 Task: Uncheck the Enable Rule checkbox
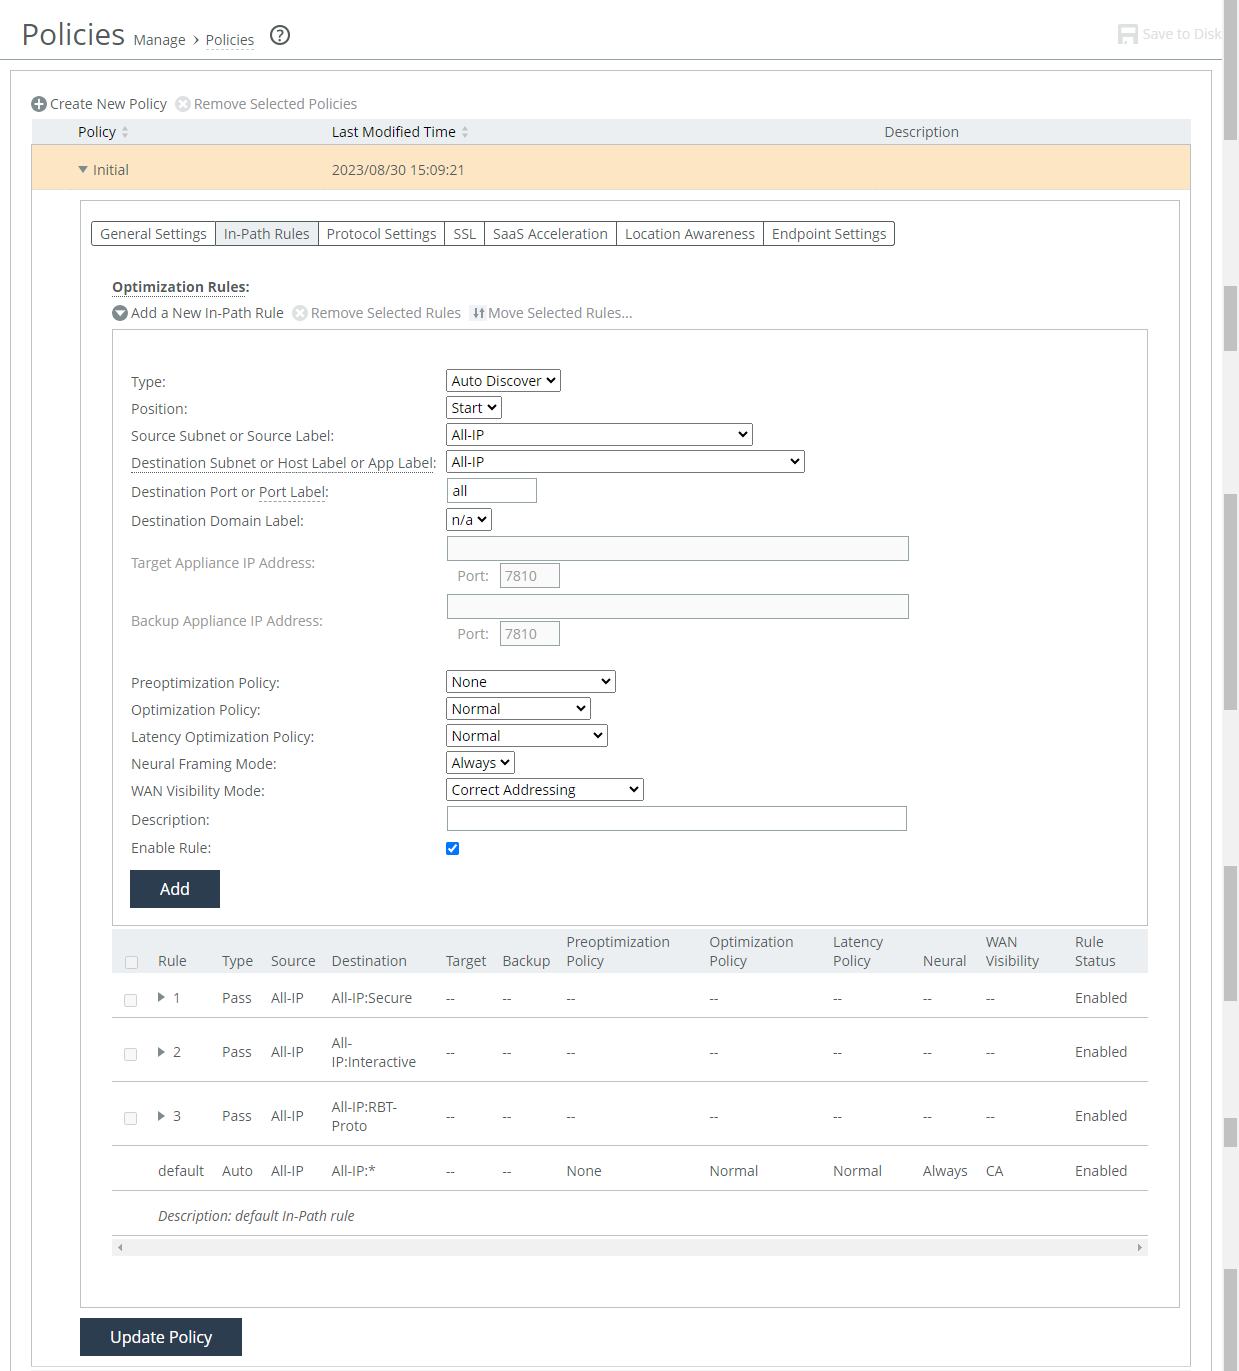point(453,848)
